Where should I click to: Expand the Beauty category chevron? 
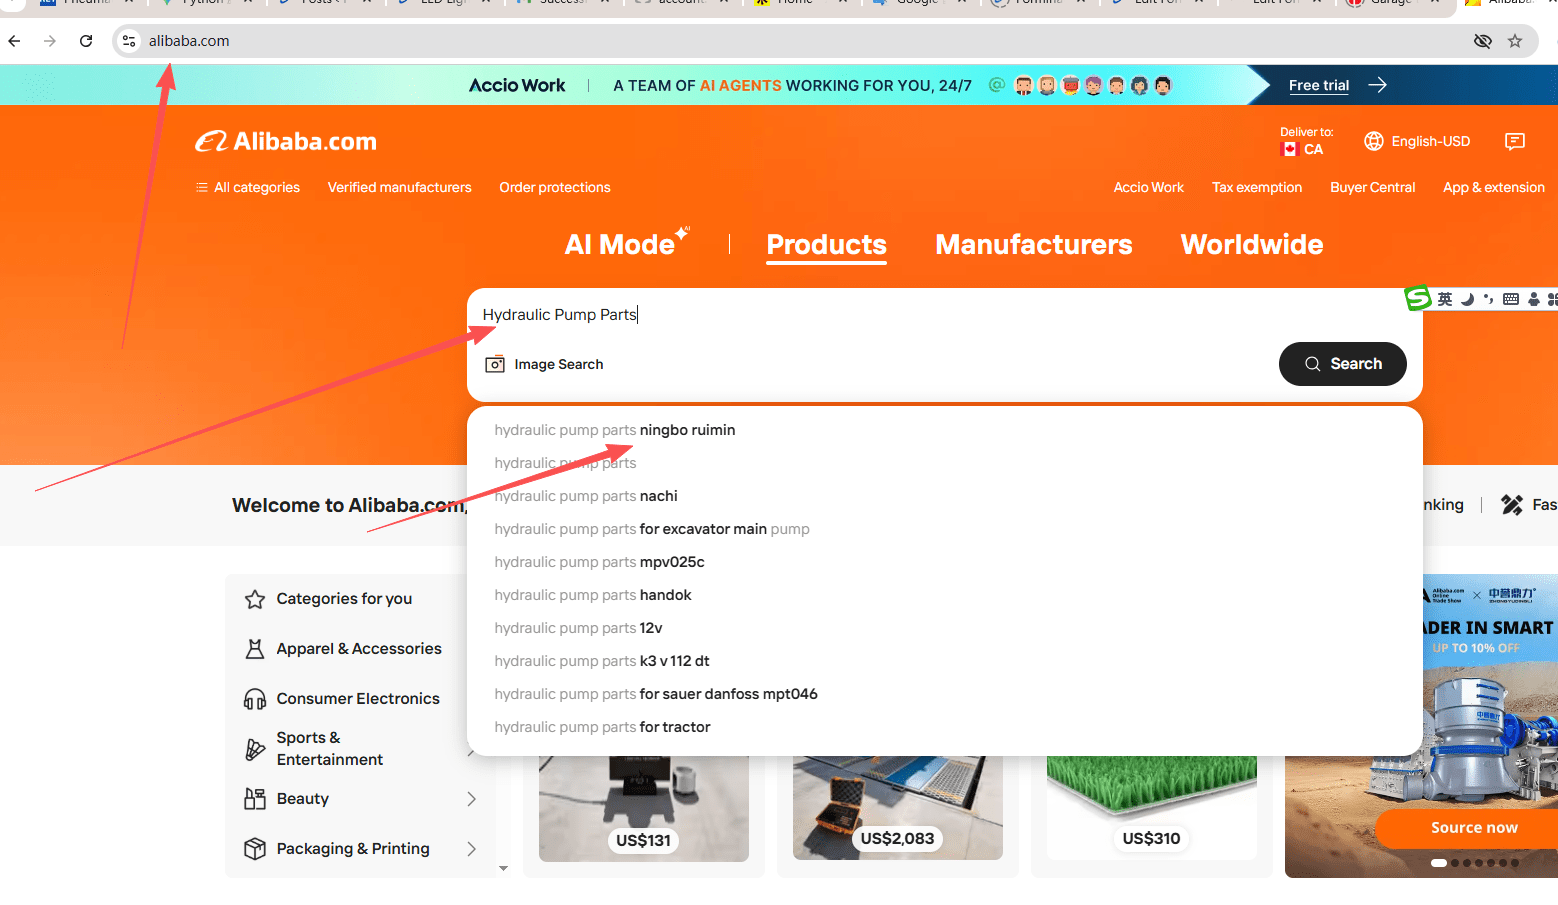(x=472, y=799)
